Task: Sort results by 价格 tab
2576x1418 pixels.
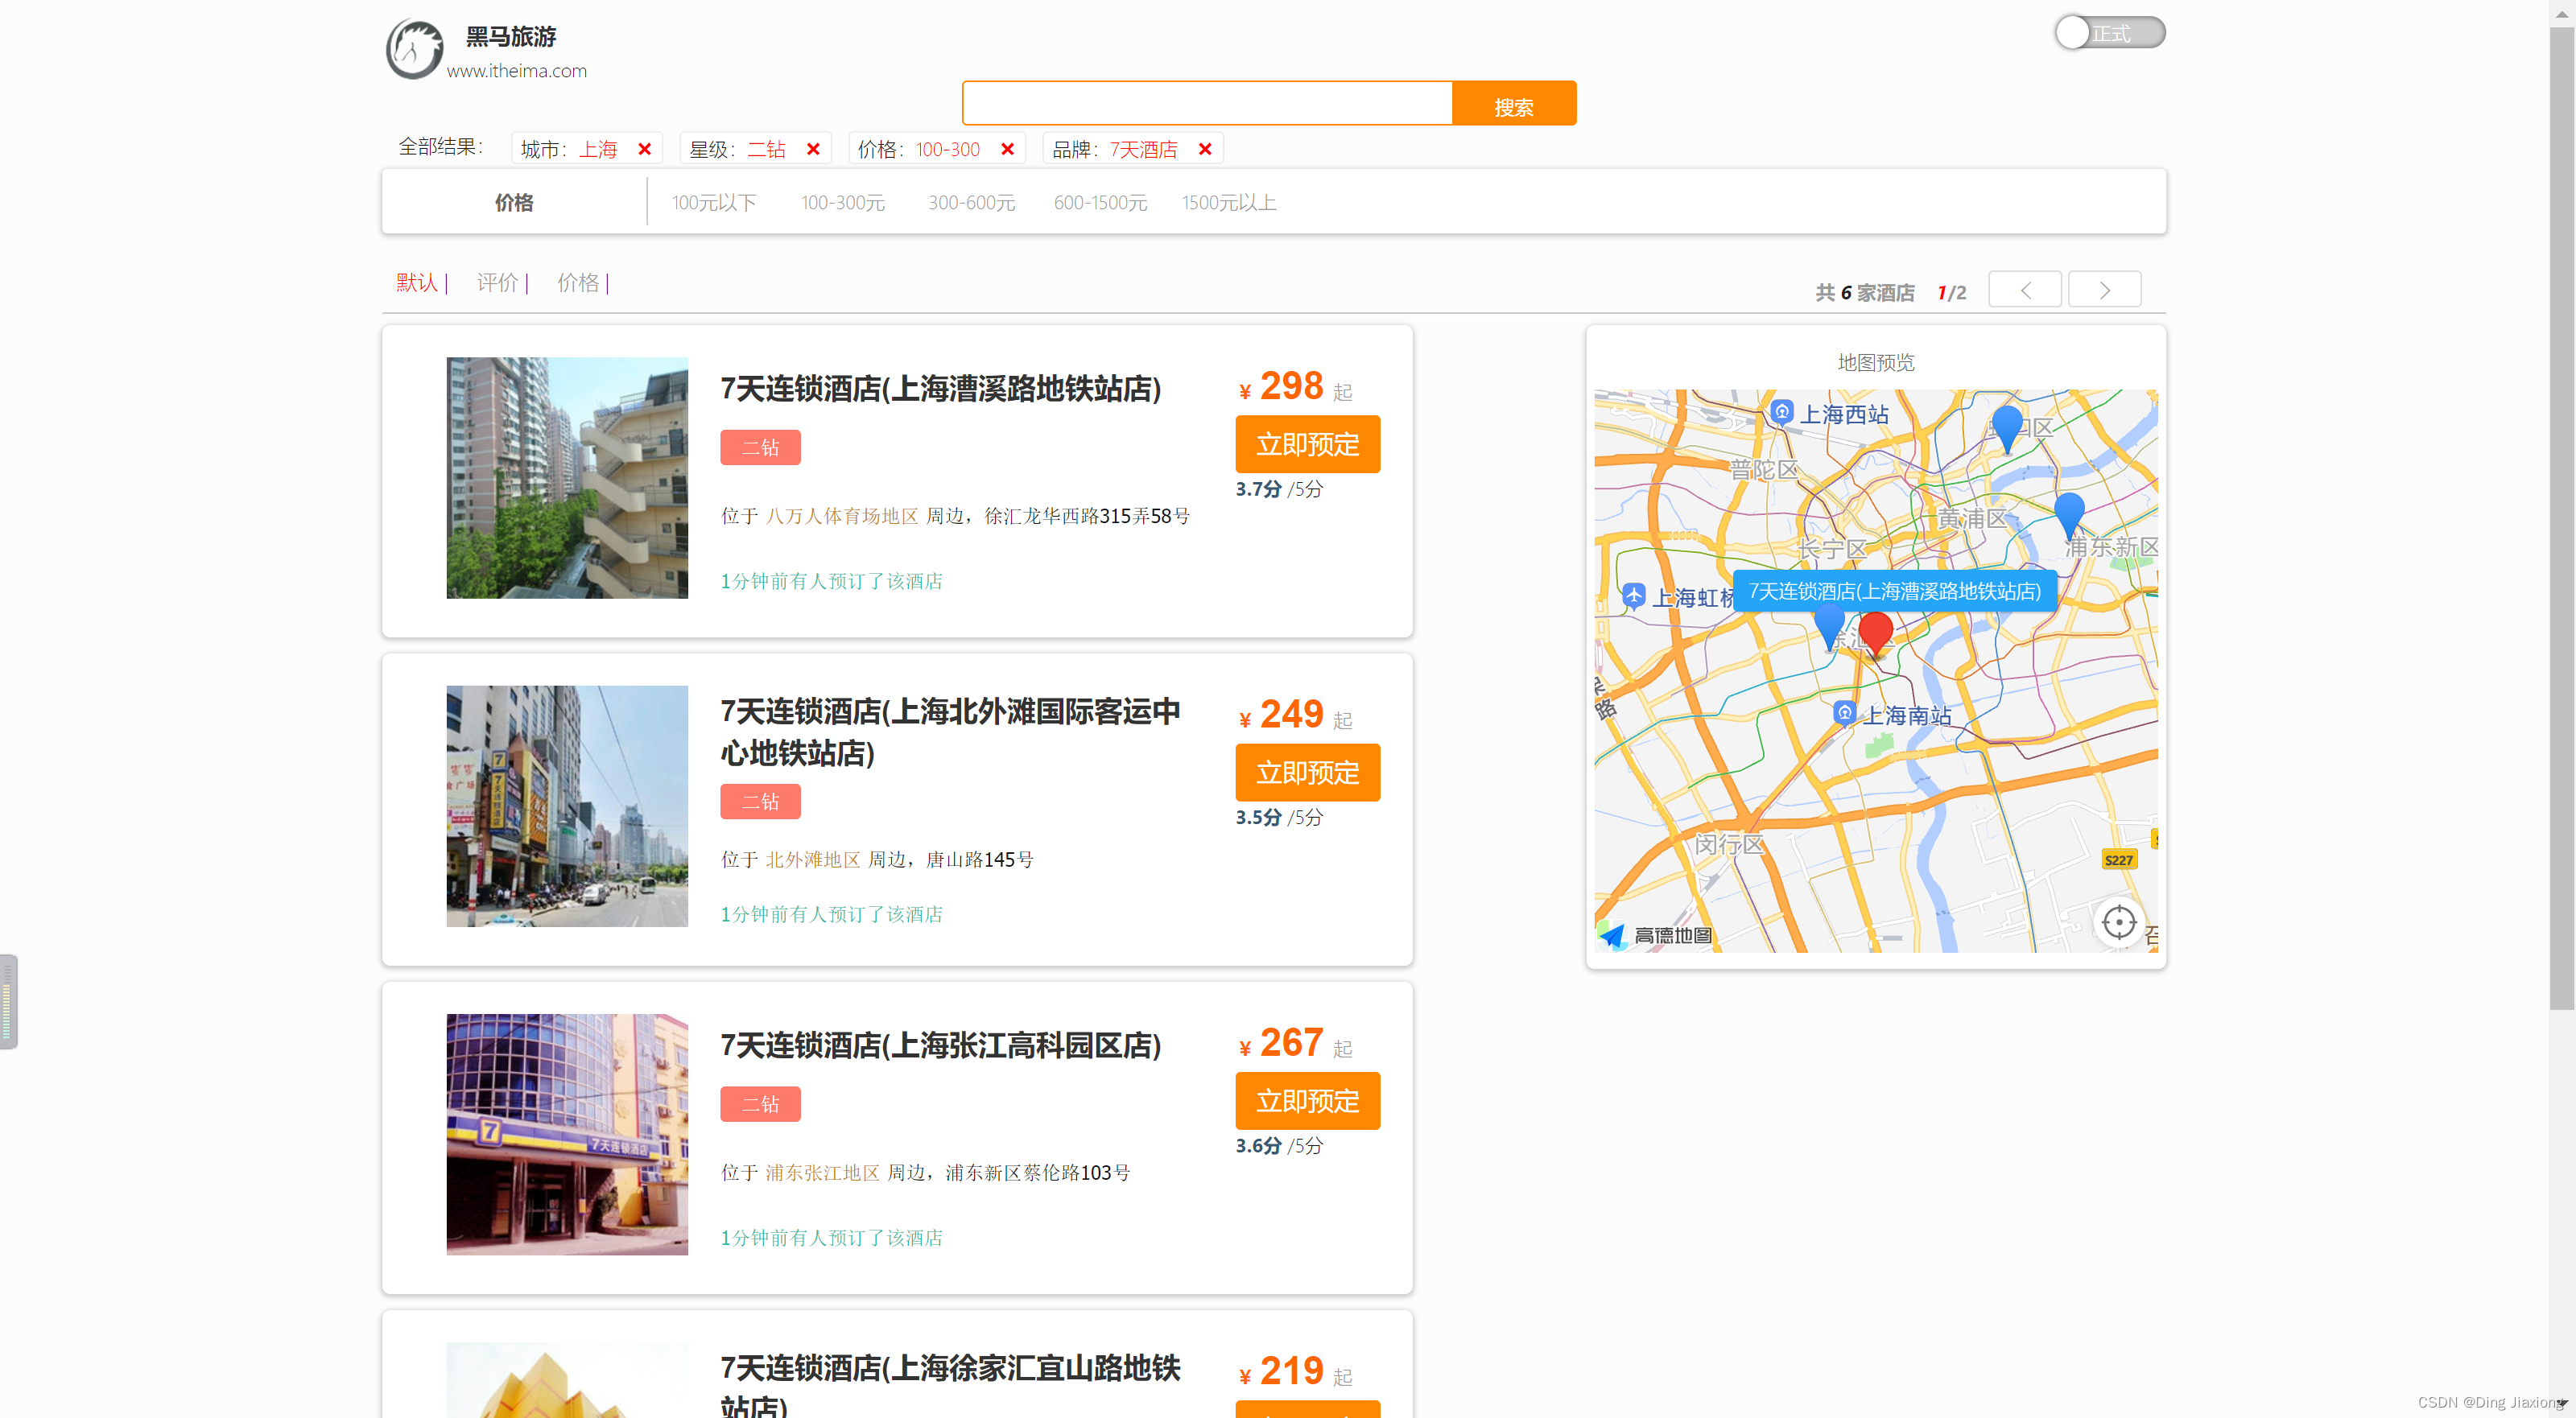Action: (578, 283)
